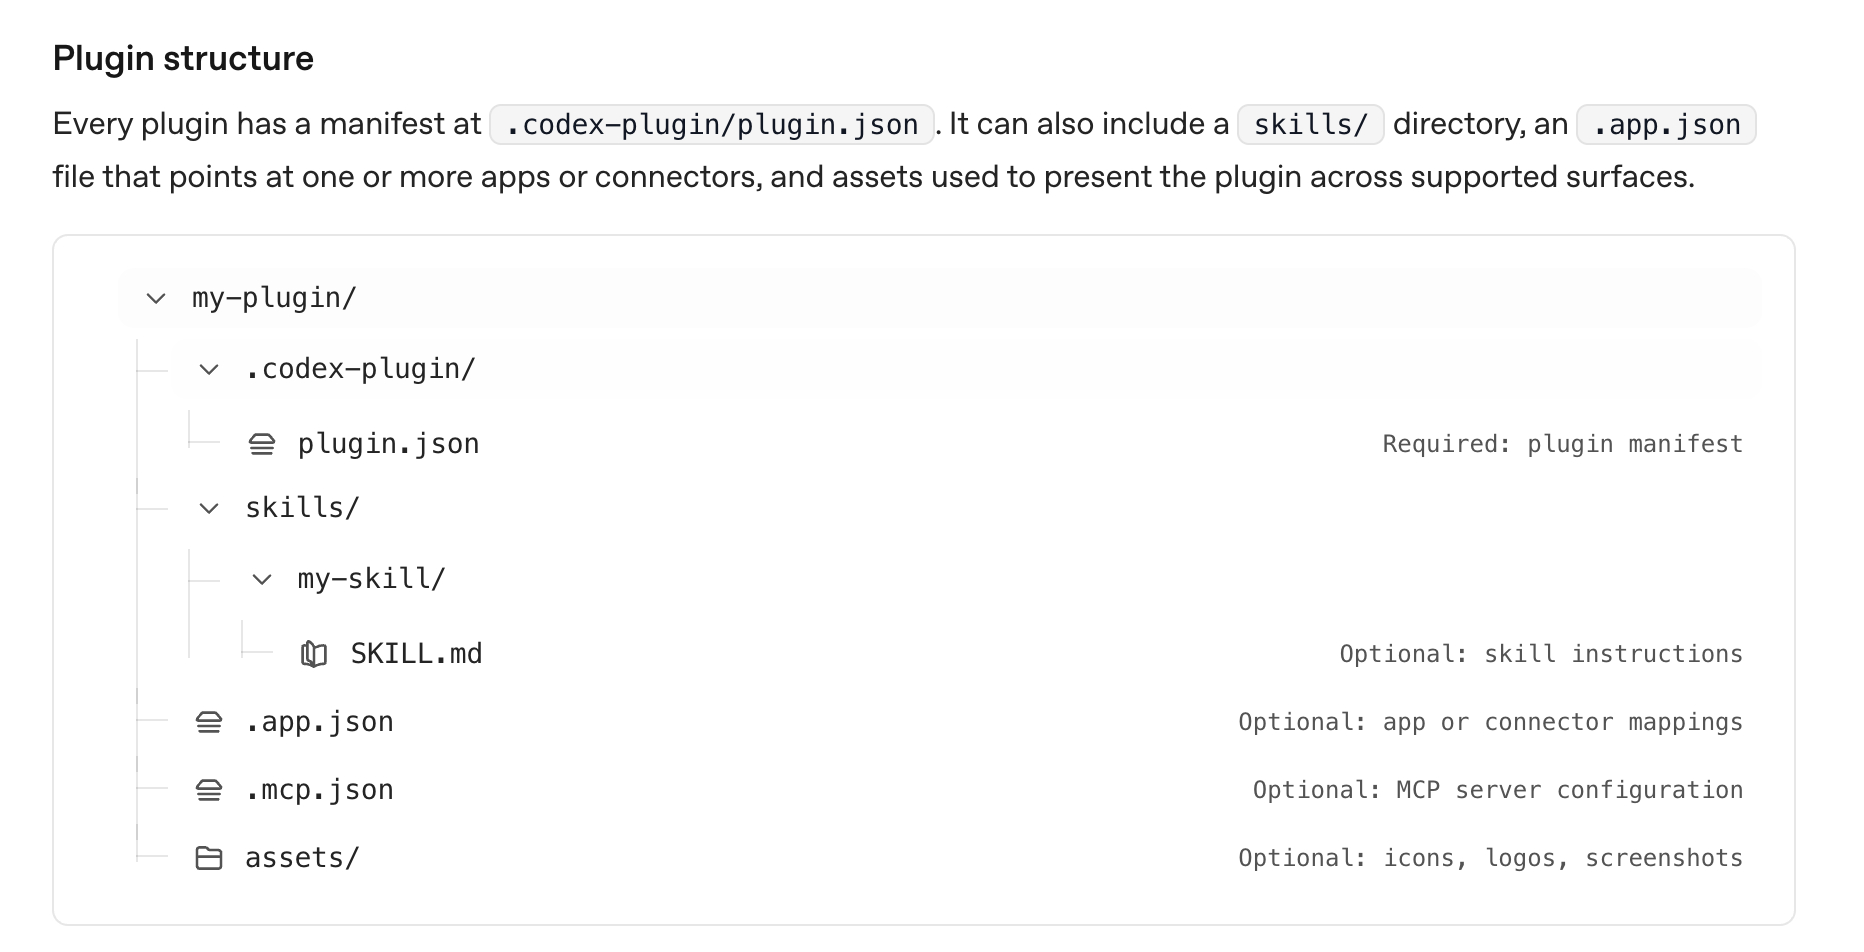Select SKILL.md in the file tree

point(416,654)
